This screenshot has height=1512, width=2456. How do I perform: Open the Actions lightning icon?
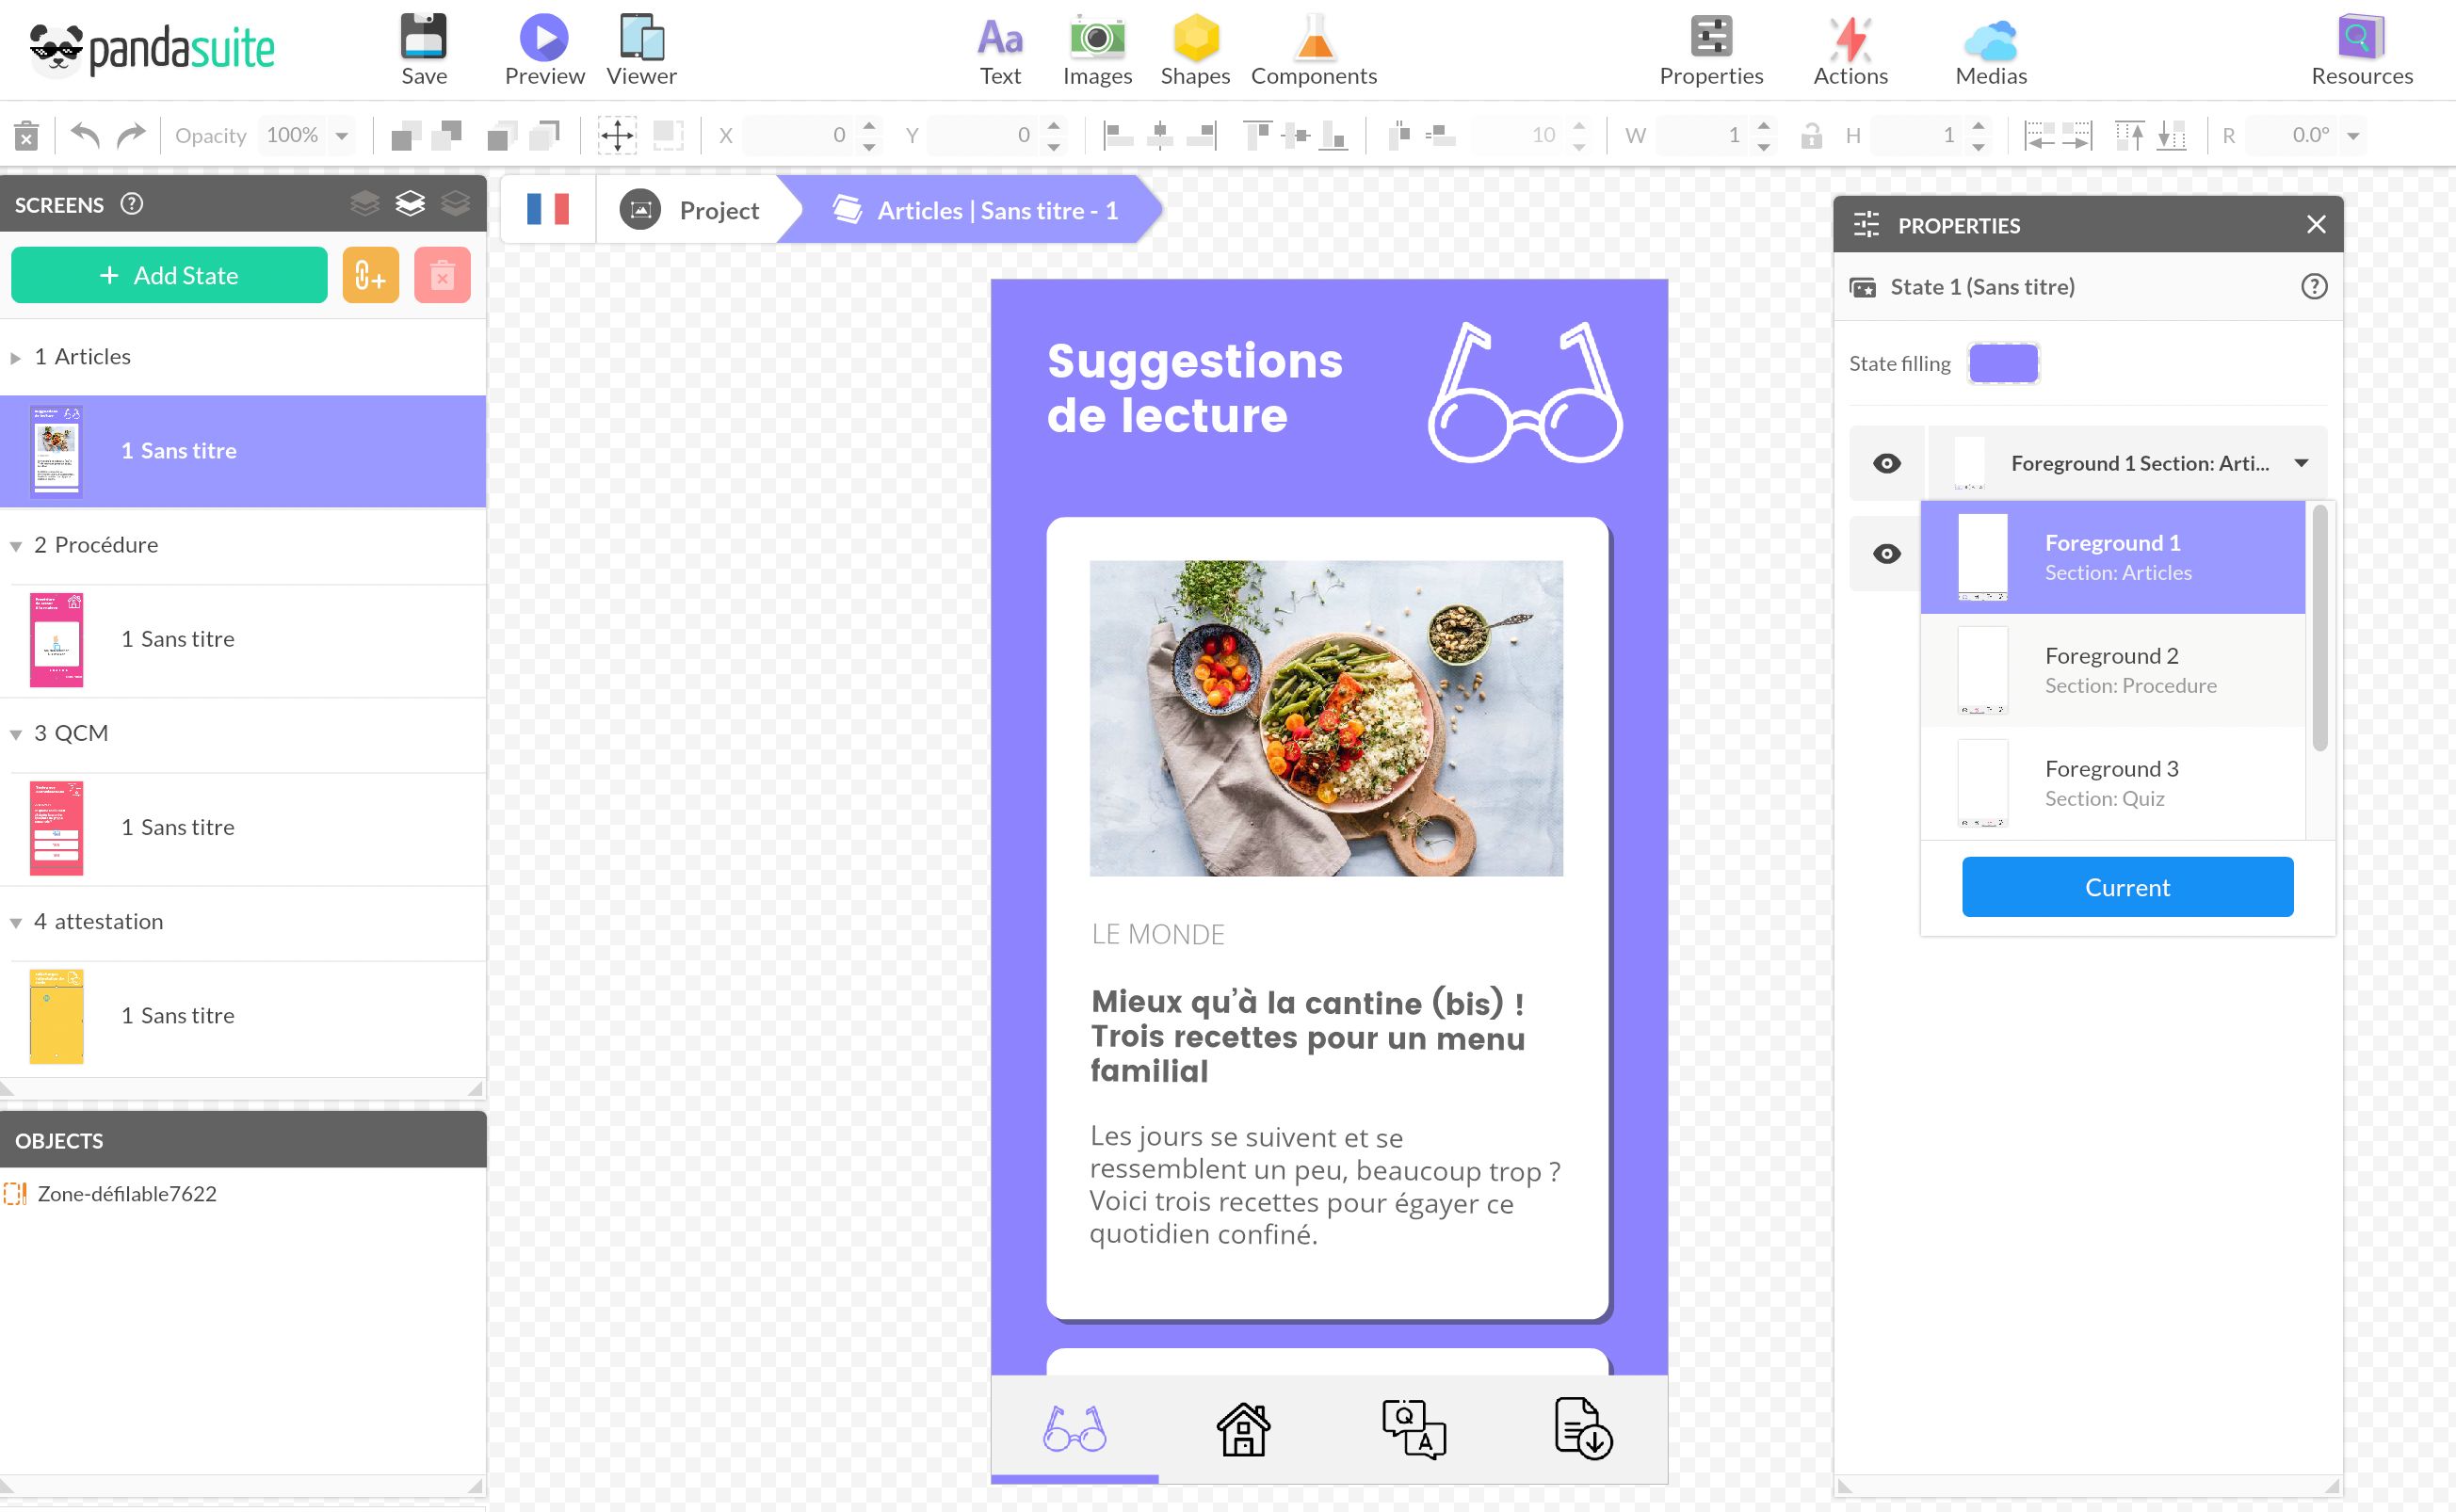[x=1850, y=38]
